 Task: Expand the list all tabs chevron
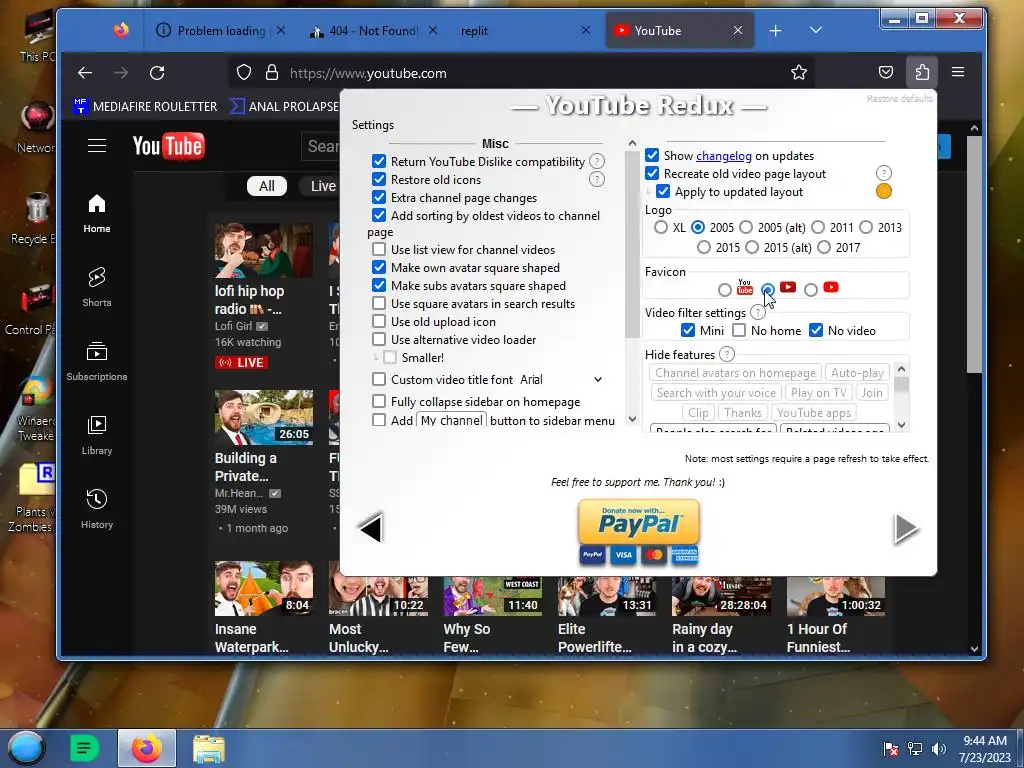[816, 30]
